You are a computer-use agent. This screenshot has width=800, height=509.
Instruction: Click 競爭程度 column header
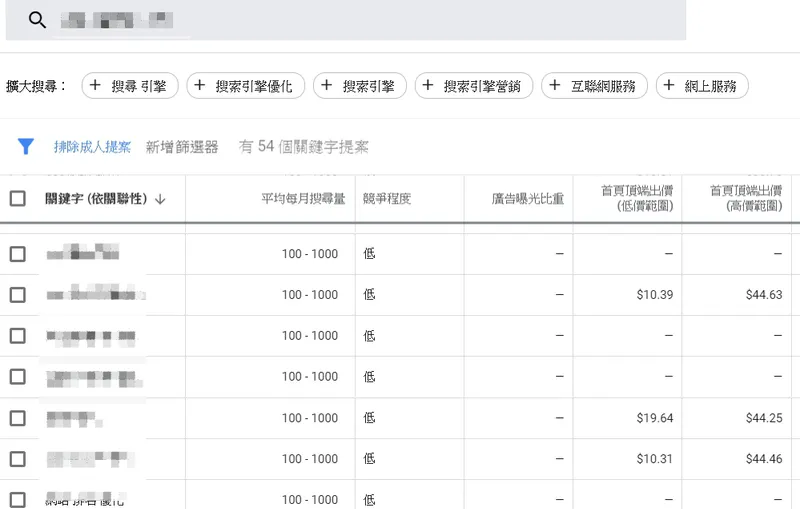click(386, 199)
